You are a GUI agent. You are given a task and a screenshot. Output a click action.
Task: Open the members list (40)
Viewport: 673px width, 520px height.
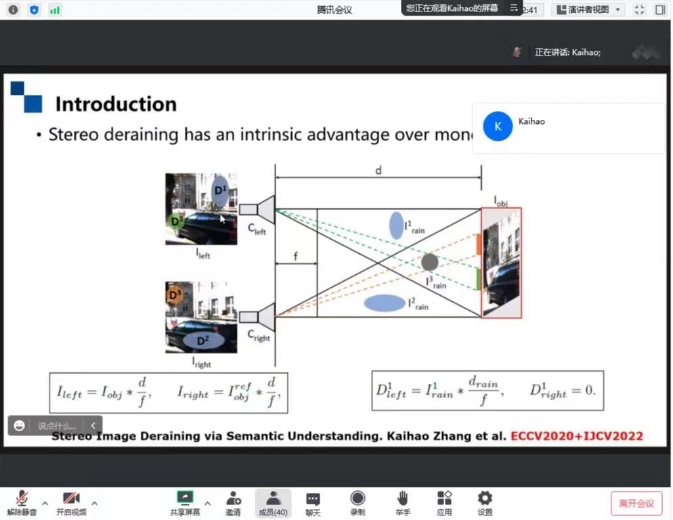point(272,498)
